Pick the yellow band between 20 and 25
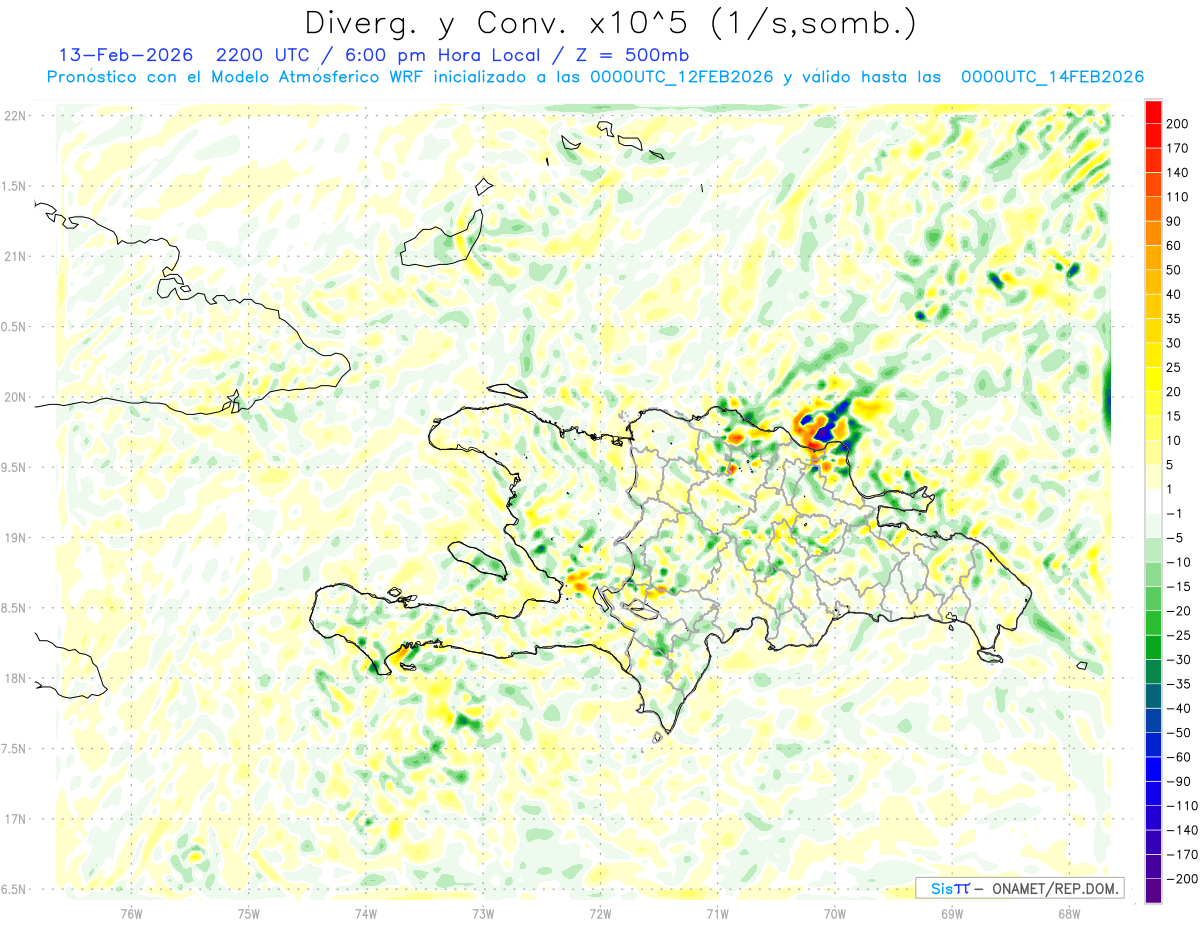 click(x=1153, y=380)
